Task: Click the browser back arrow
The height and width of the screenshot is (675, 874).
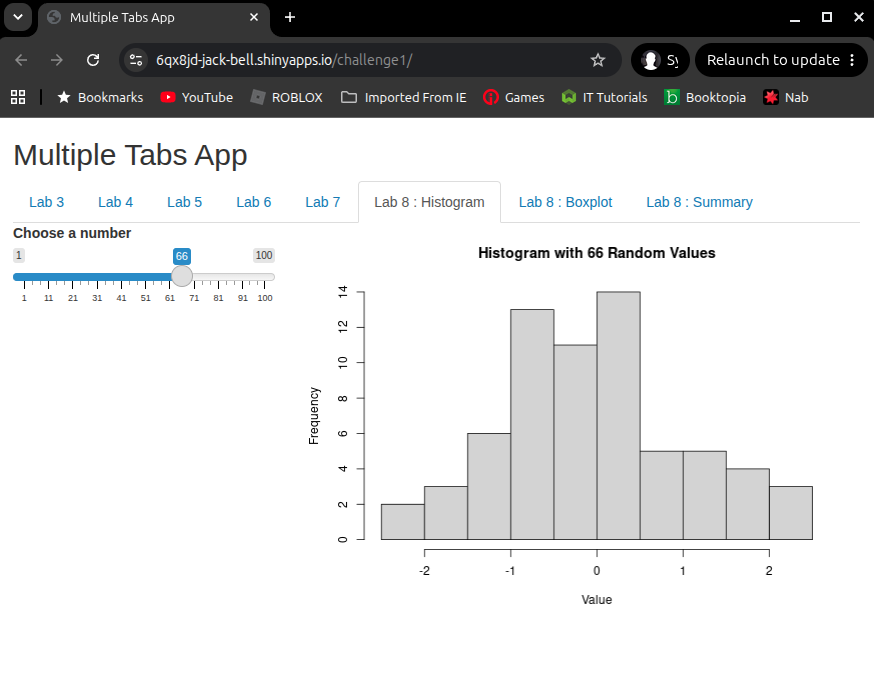Action: (21, 60)
